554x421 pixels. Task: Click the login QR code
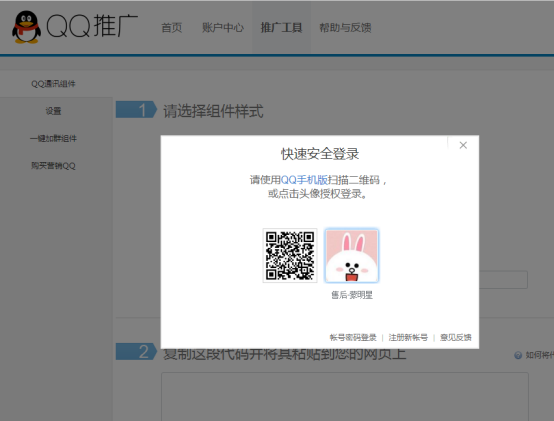(x=290, y=255)
